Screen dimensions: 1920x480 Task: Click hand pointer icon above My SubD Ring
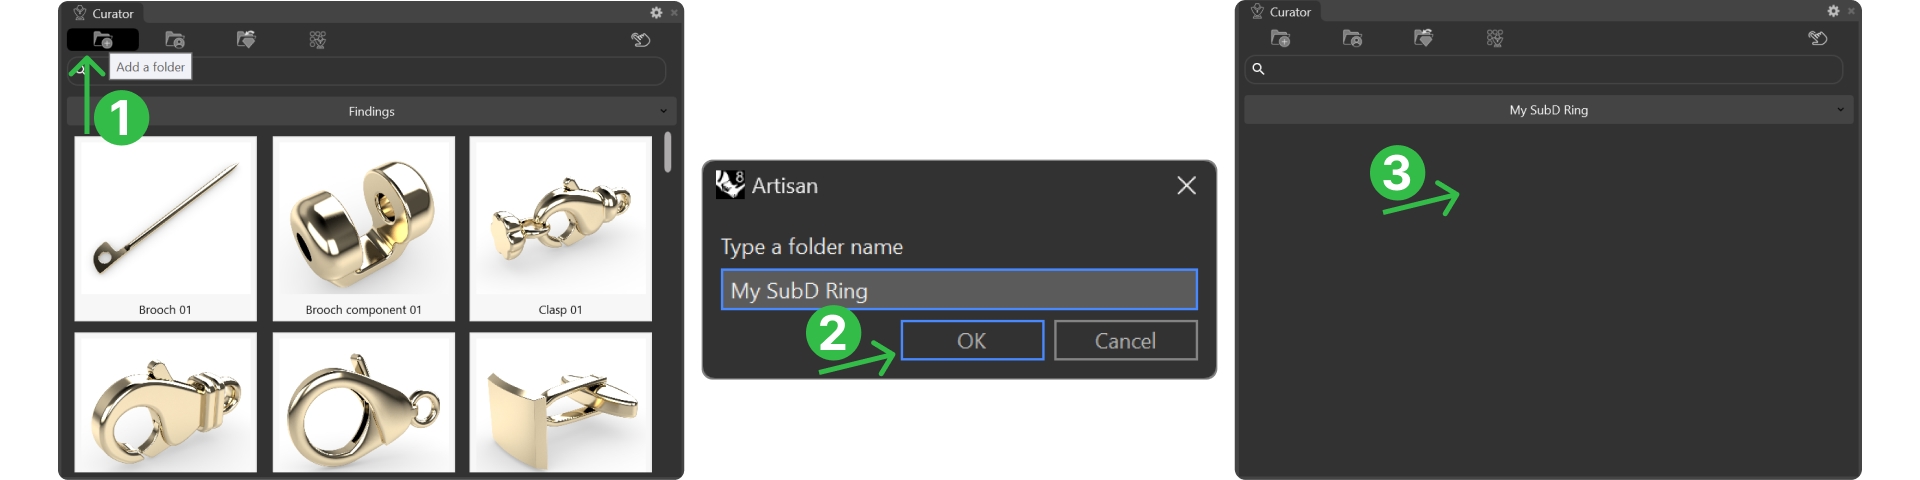(1818, 38)
